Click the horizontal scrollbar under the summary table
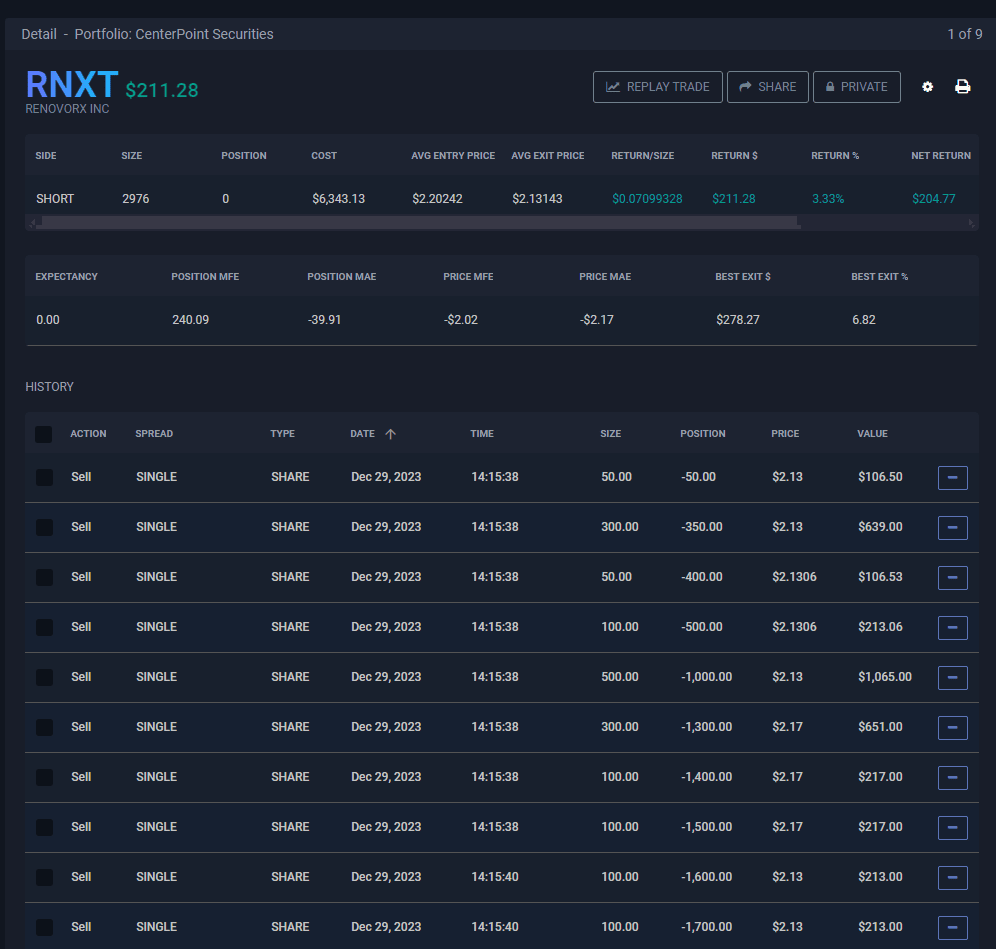Viewport: 996px width, 949px height. click(x=418, y=222)
